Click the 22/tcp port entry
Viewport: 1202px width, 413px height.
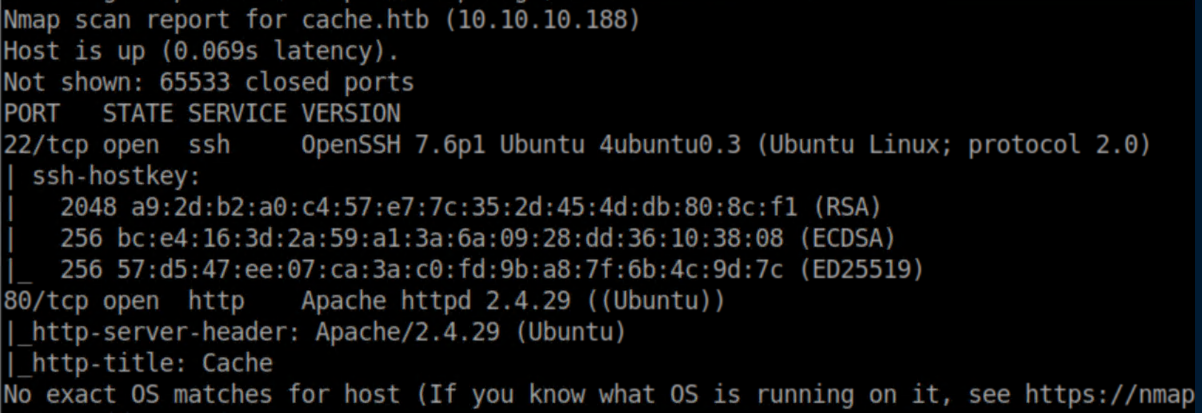[x=38, y=144]
